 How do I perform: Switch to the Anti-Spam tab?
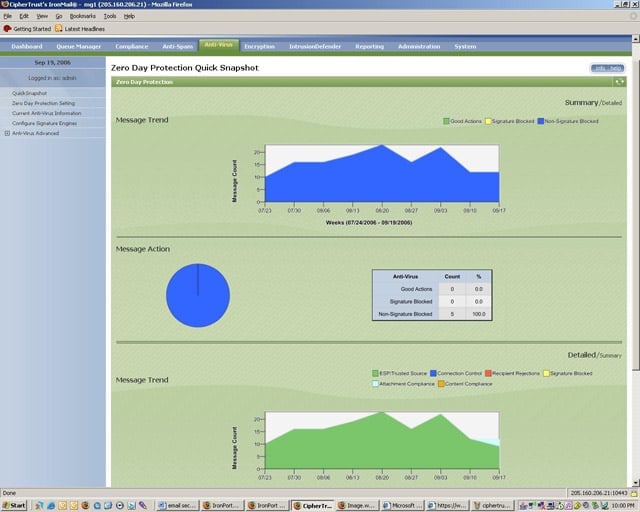click(x=178, y=47)
